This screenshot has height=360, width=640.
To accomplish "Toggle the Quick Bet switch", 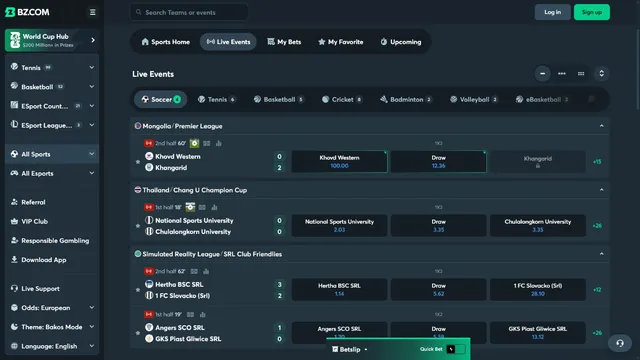I will tap(456, 349).
